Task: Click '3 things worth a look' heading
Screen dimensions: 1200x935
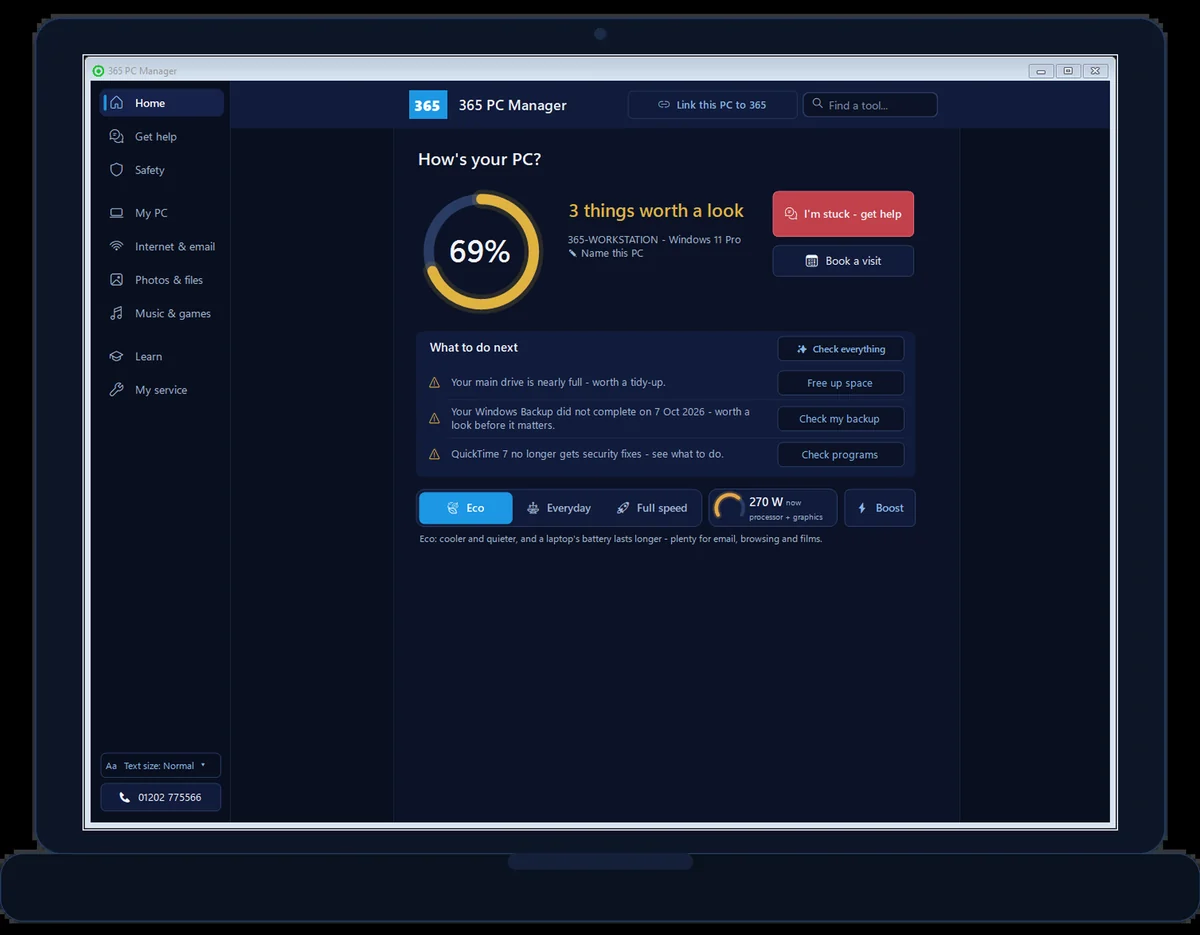Action: coord(656,211)
